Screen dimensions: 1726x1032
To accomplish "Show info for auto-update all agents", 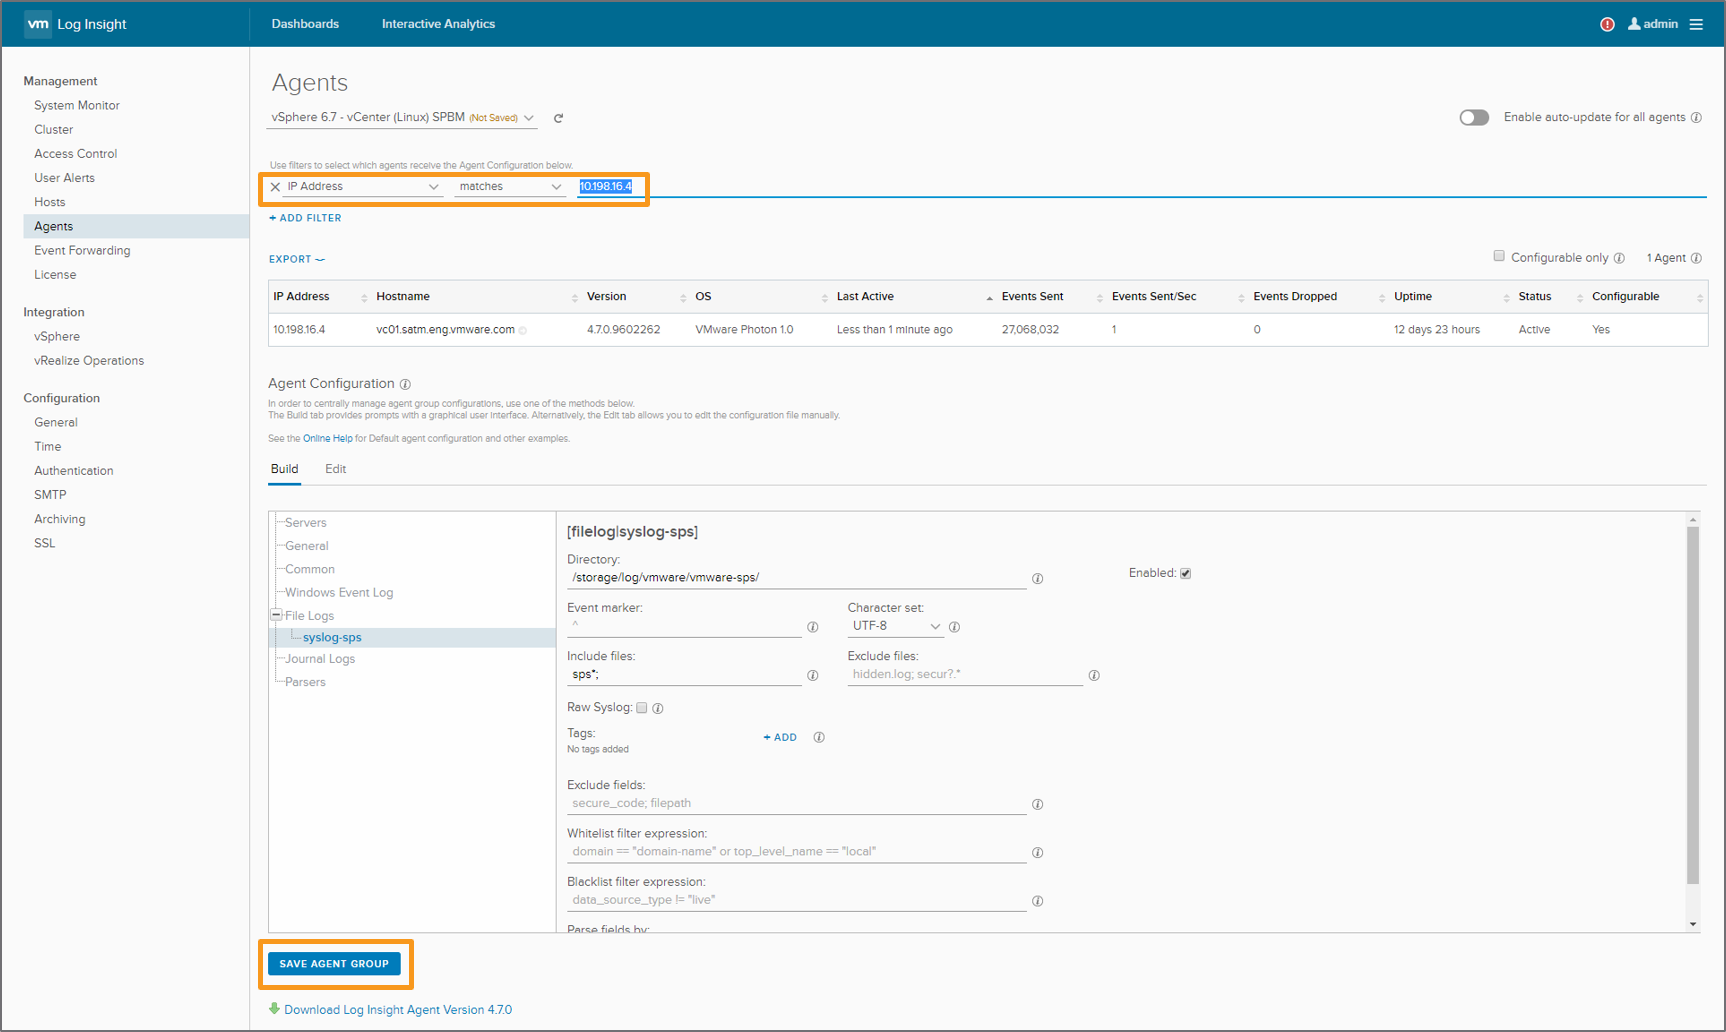I will pos(1696,118).
